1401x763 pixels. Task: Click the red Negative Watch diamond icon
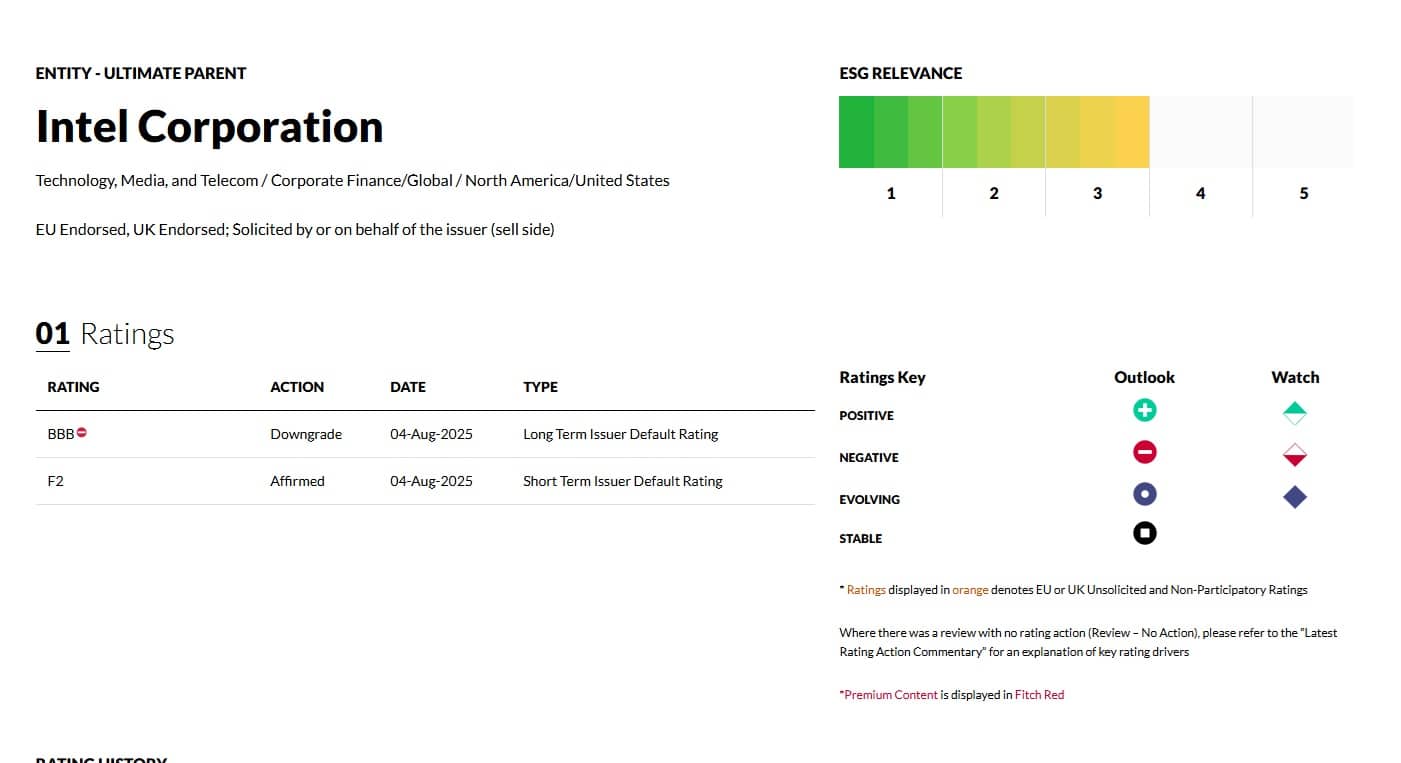tap(1295, 455)
